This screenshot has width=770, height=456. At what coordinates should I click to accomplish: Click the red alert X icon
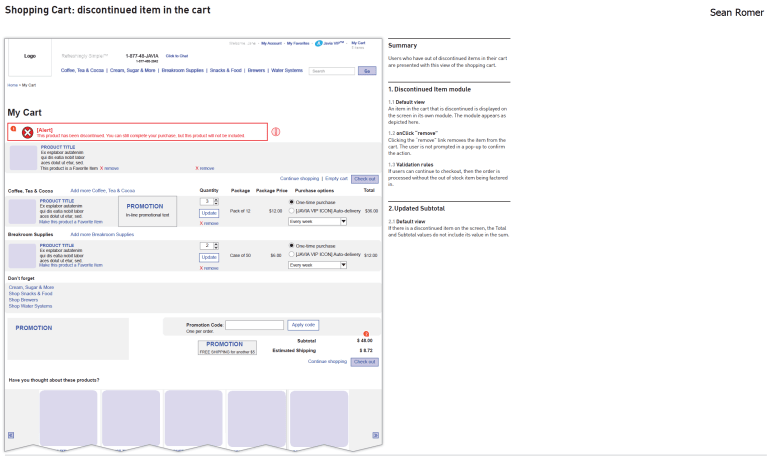point(27,132)
